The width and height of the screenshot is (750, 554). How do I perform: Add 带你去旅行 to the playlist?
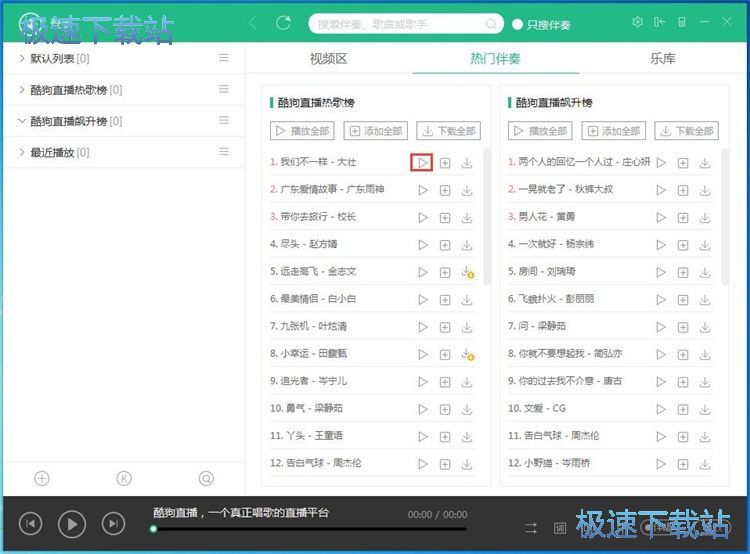(445, 217)
